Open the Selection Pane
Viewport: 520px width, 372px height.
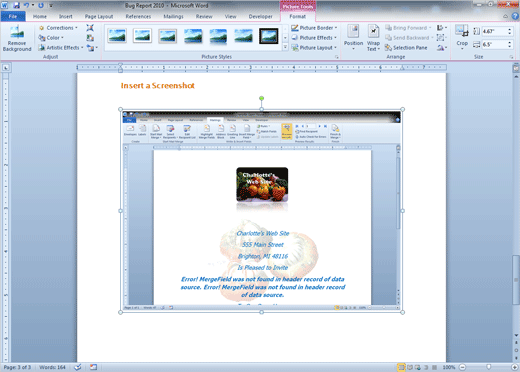[x=406, y=48]
